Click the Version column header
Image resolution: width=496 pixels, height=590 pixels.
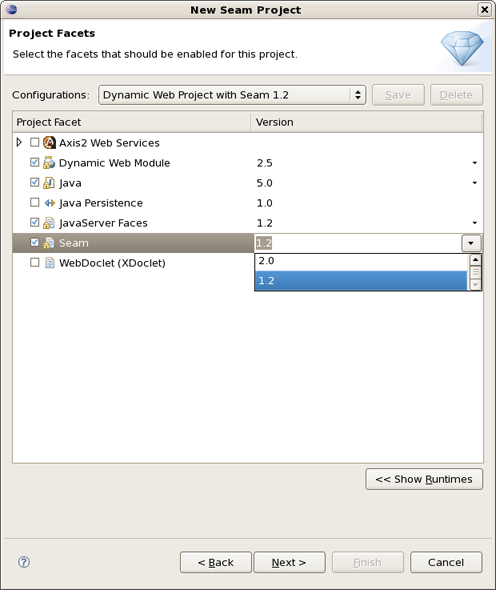[x=366, y=122]
